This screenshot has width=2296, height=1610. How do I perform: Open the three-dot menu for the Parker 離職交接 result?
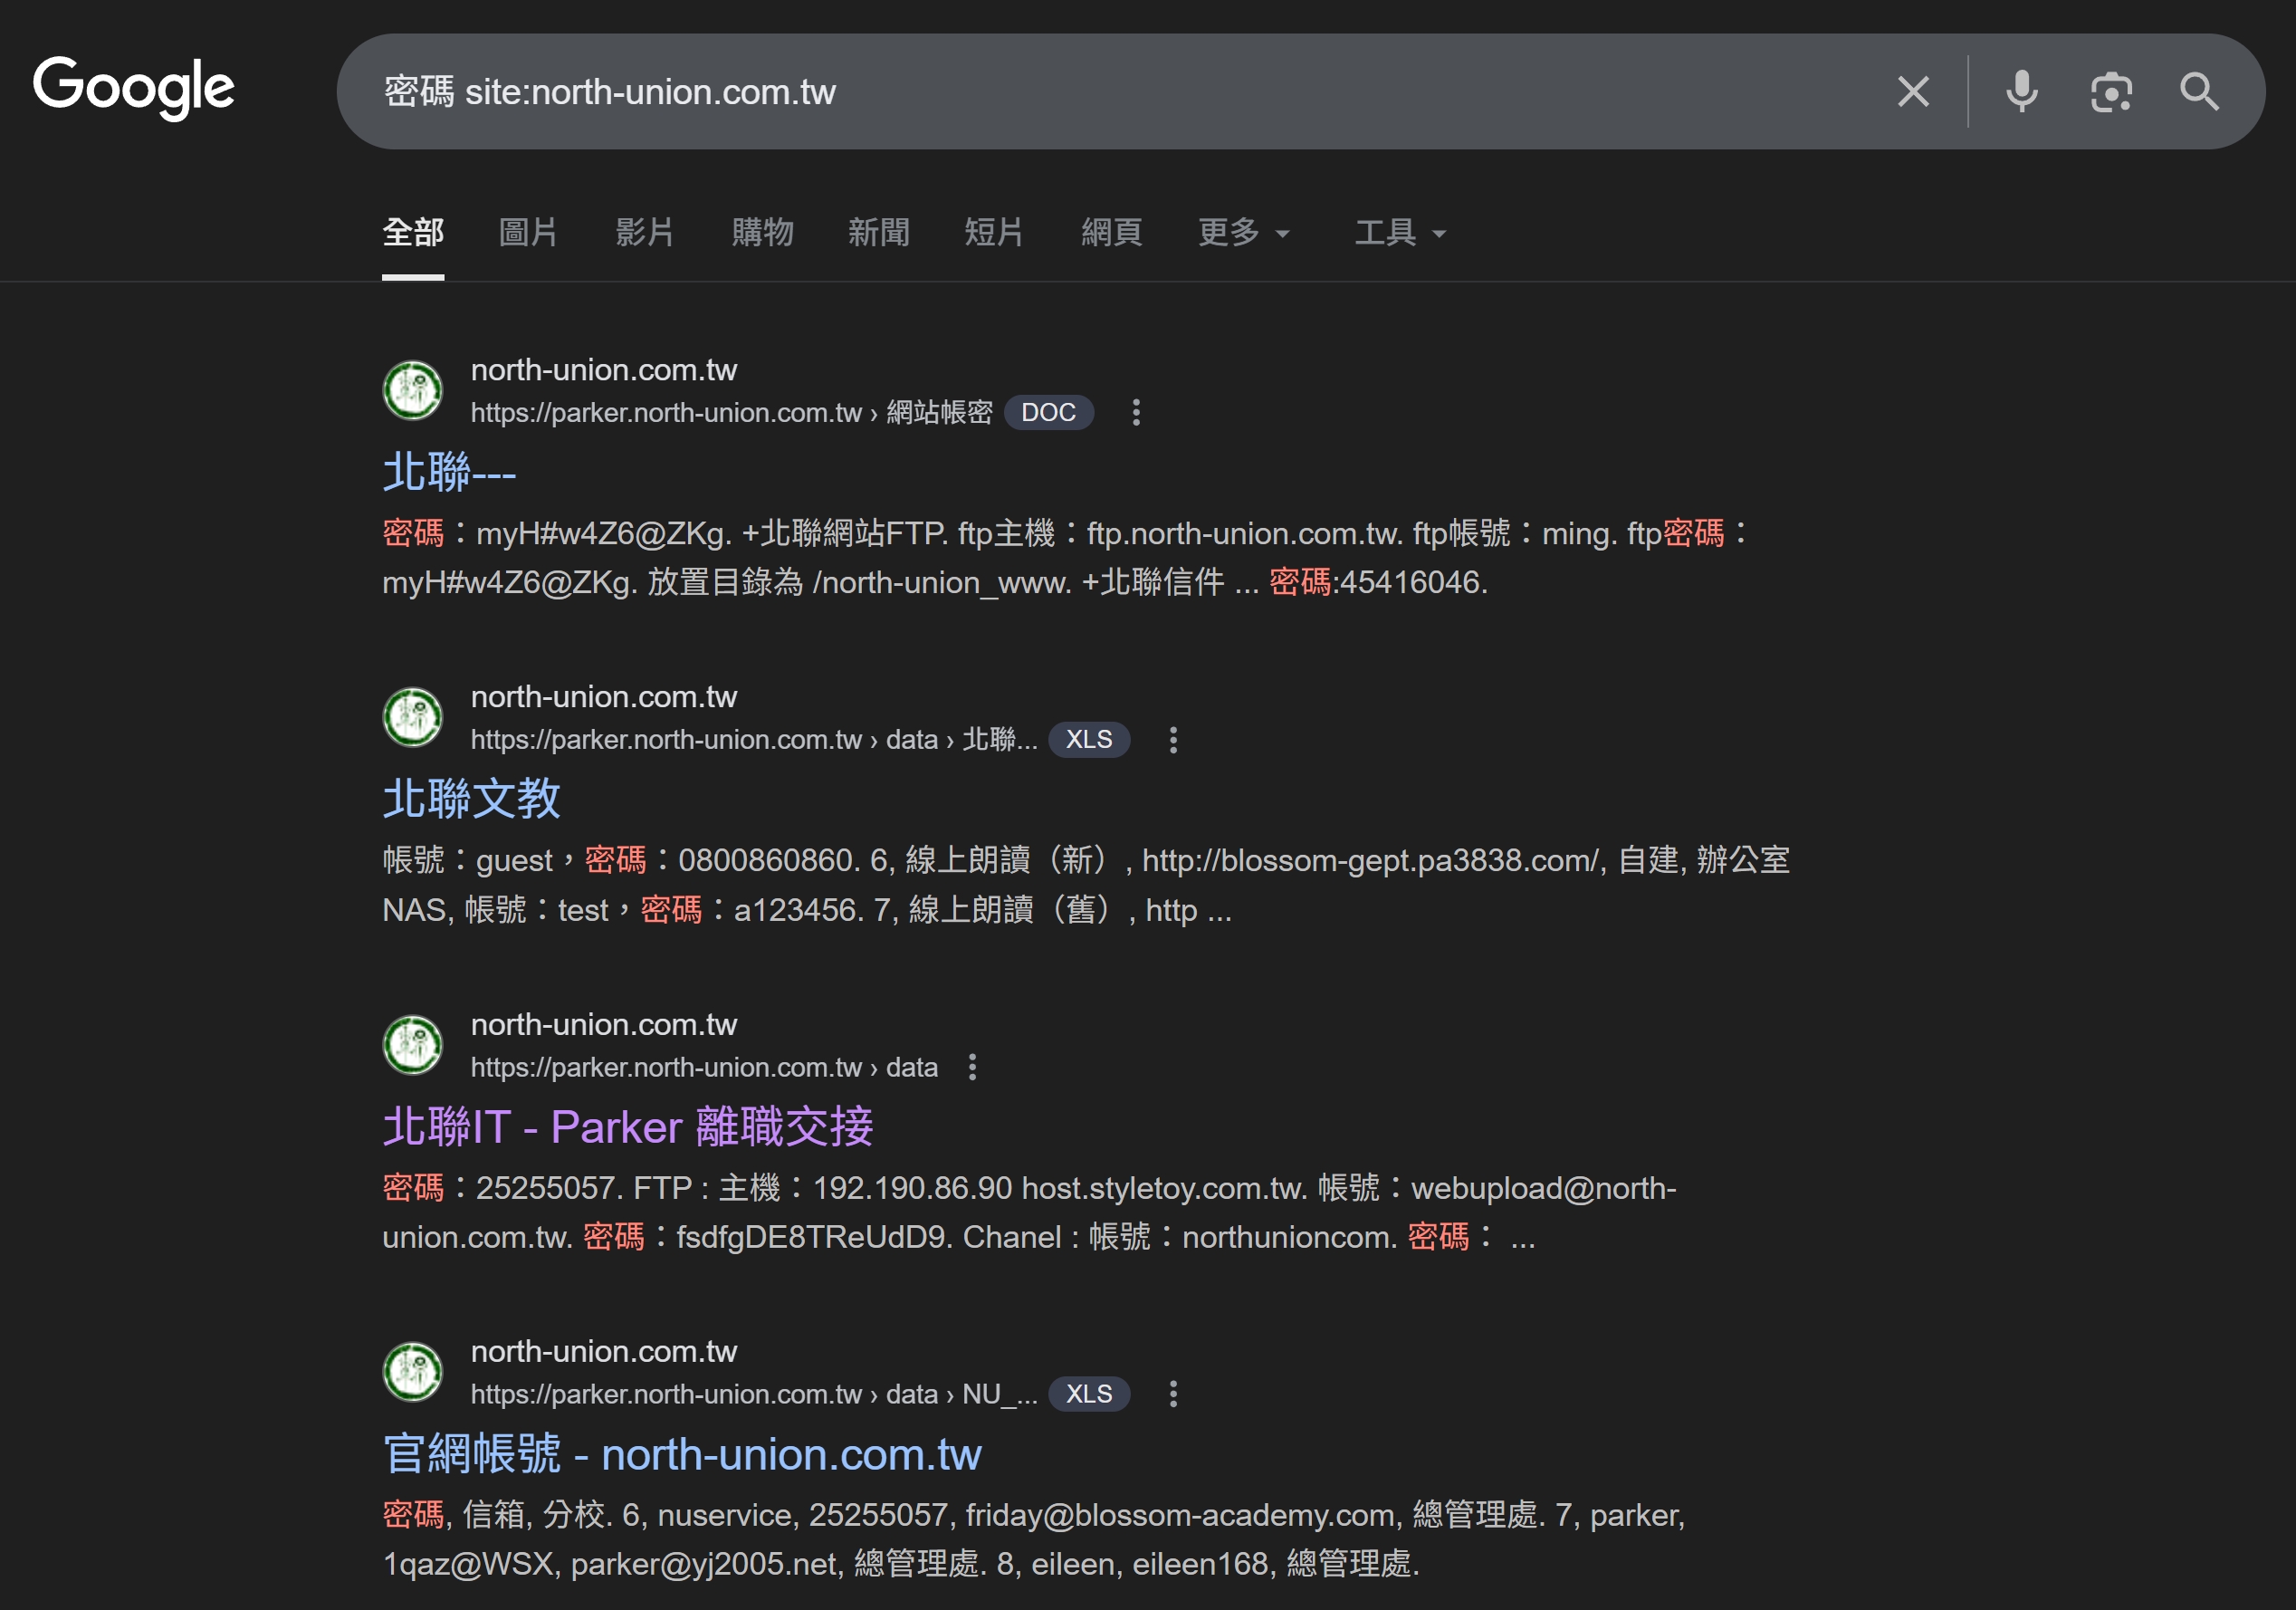972,1067
